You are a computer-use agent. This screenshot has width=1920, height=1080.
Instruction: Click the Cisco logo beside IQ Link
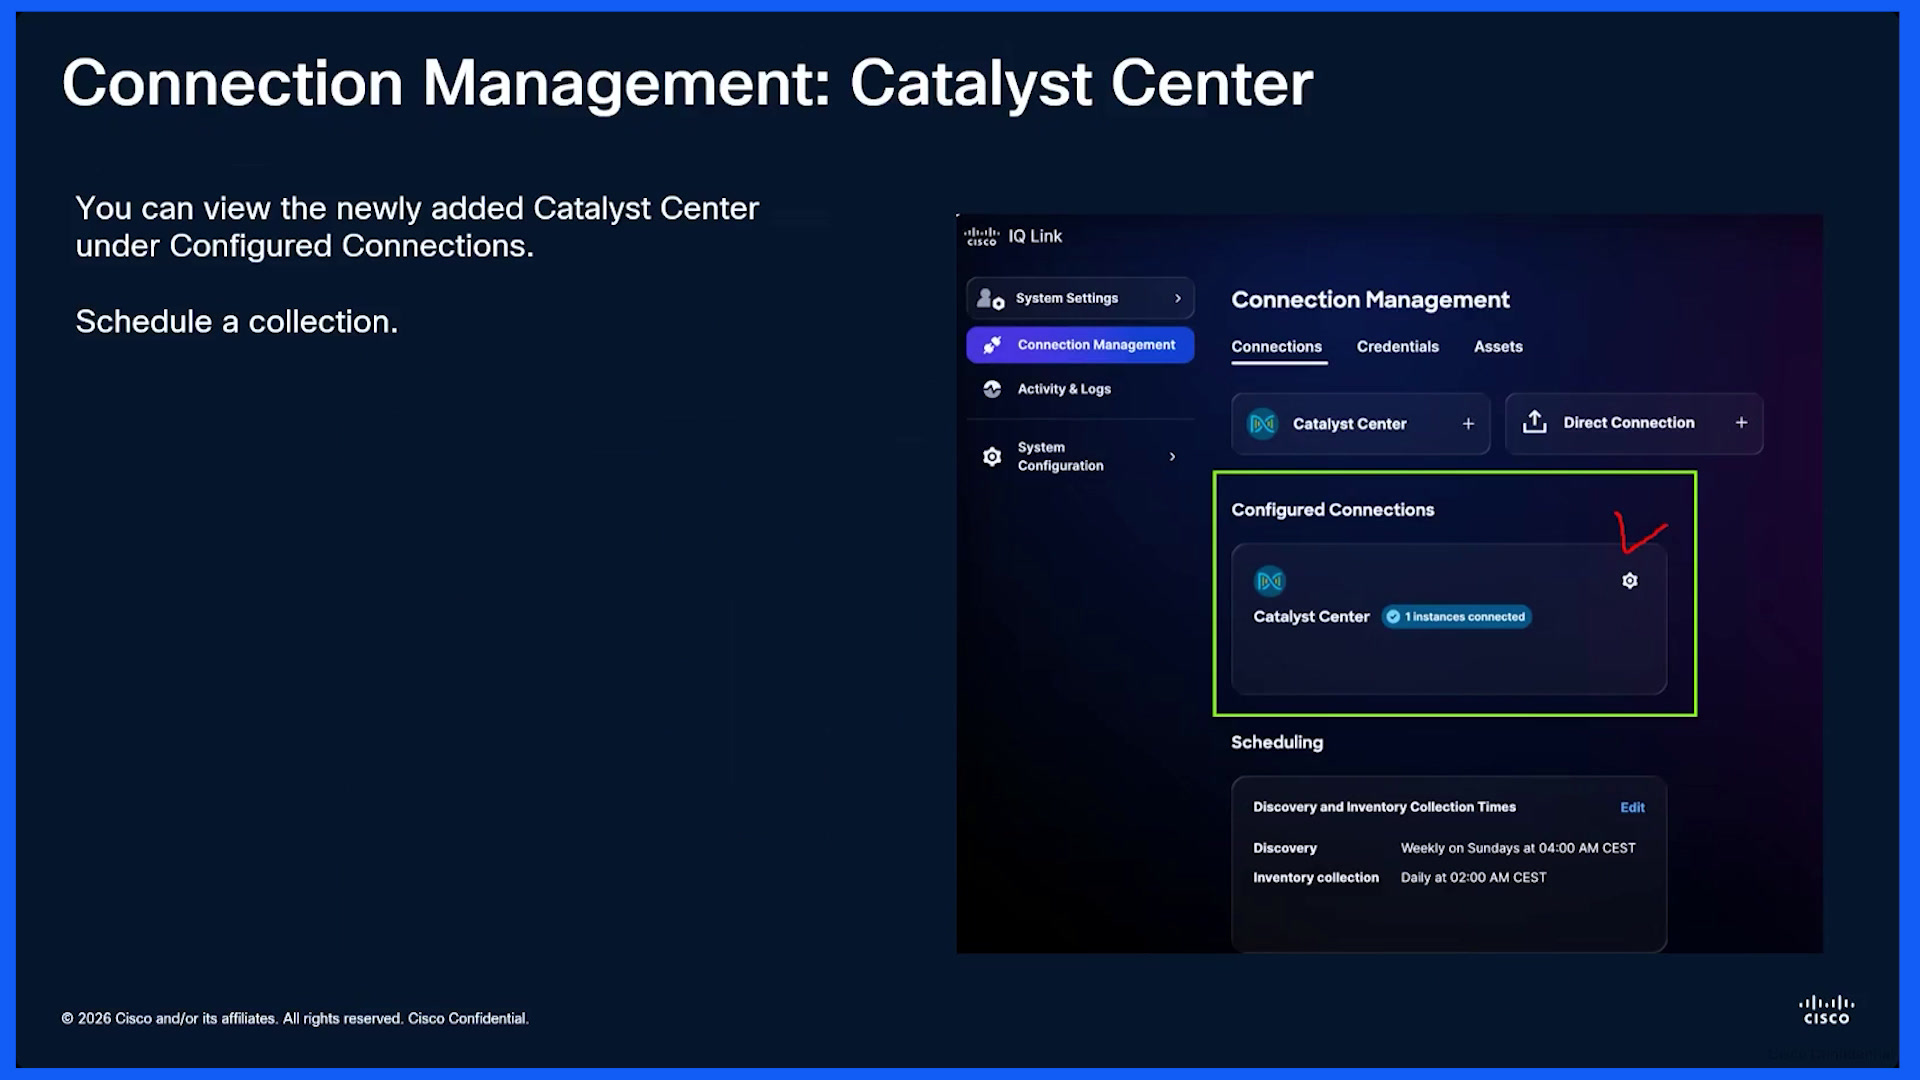click(981, 237)
